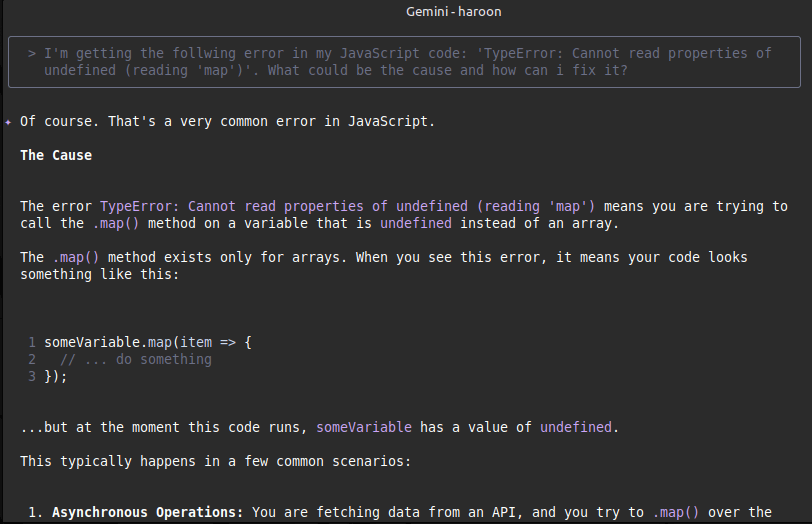The height and width of the screenshot is (524, 812).
Task: Click the closing '});' code line
Action: tap(56, 376)
